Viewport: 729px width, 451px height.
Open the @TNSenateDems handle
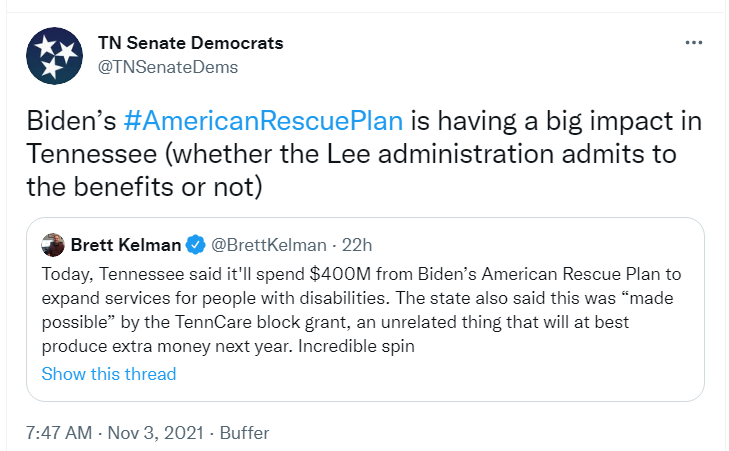[x=167, y=67]
